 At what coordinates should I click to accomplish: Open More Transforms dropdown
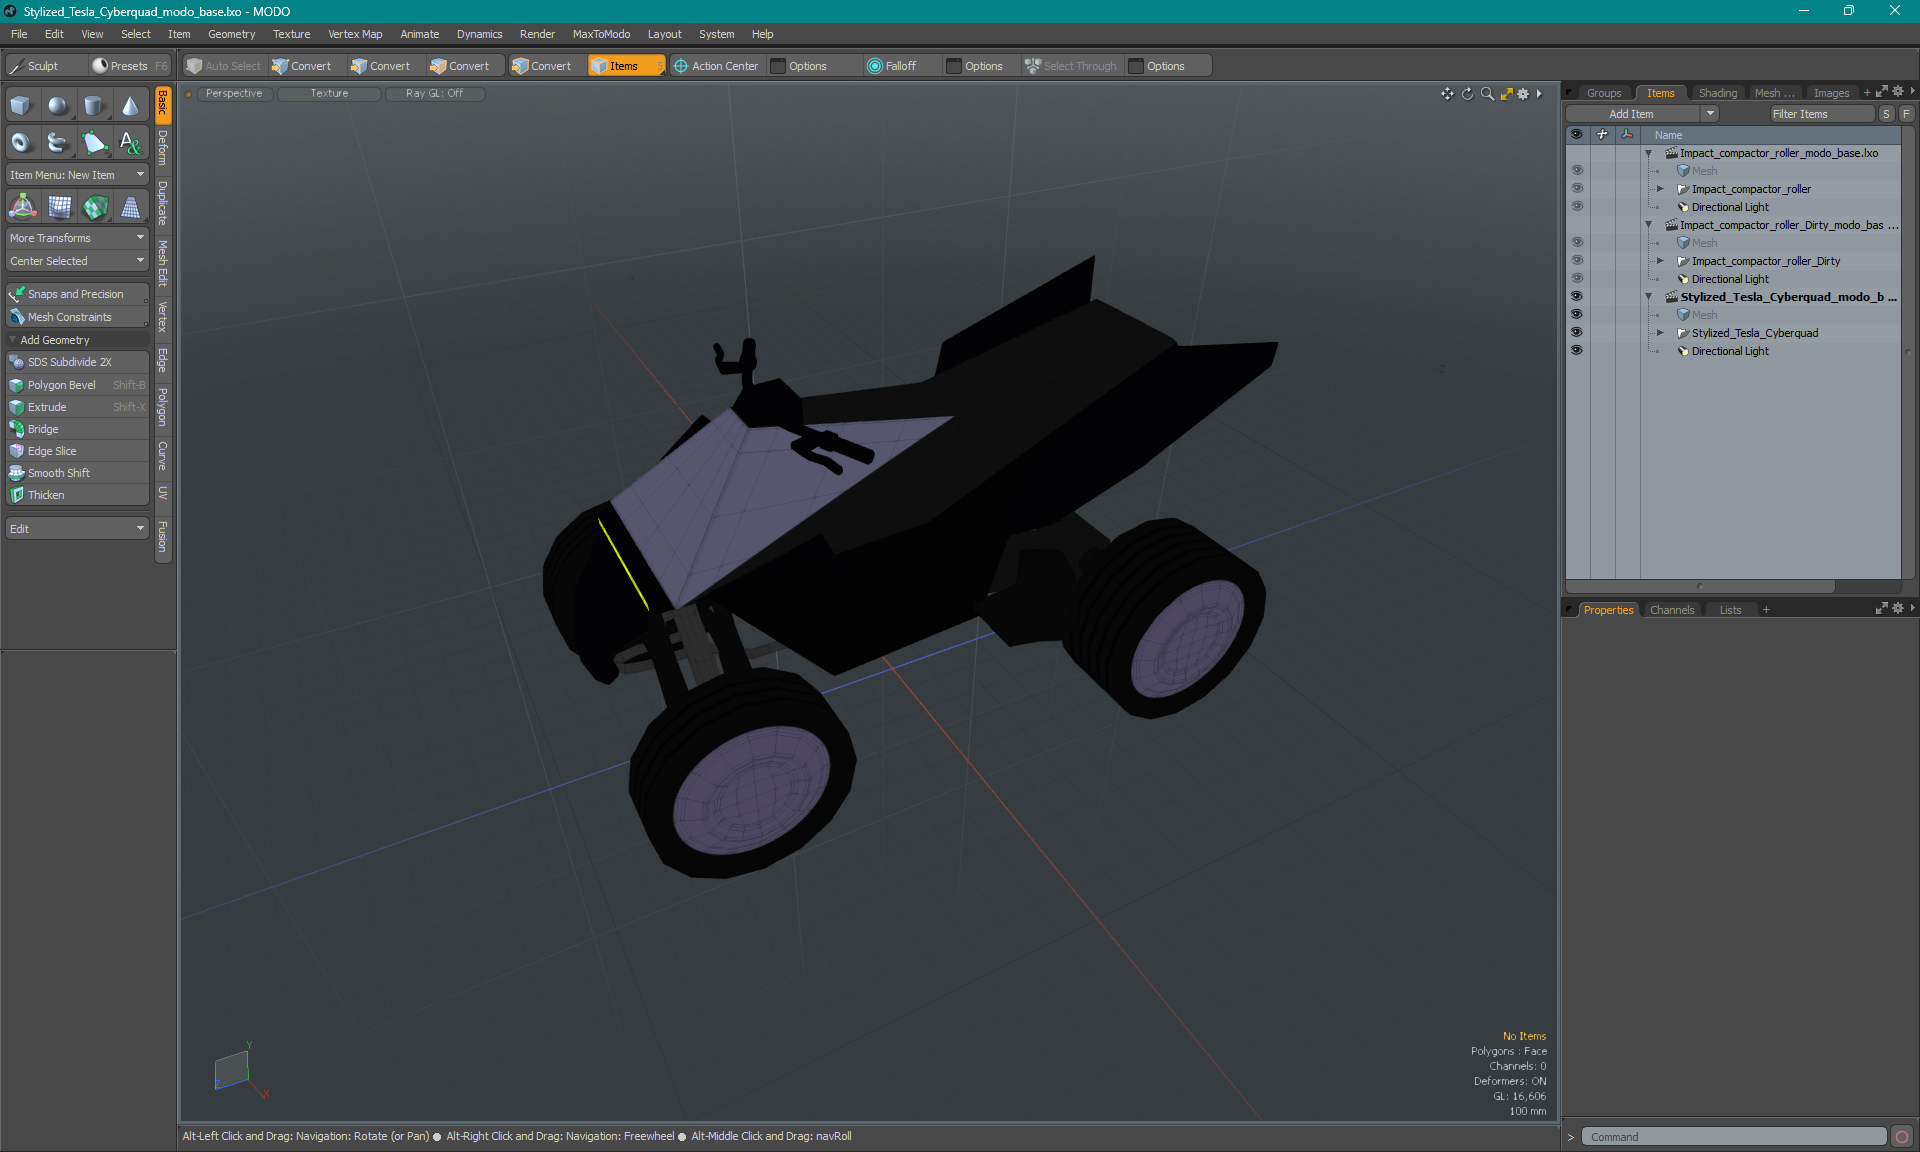[77, 238]
